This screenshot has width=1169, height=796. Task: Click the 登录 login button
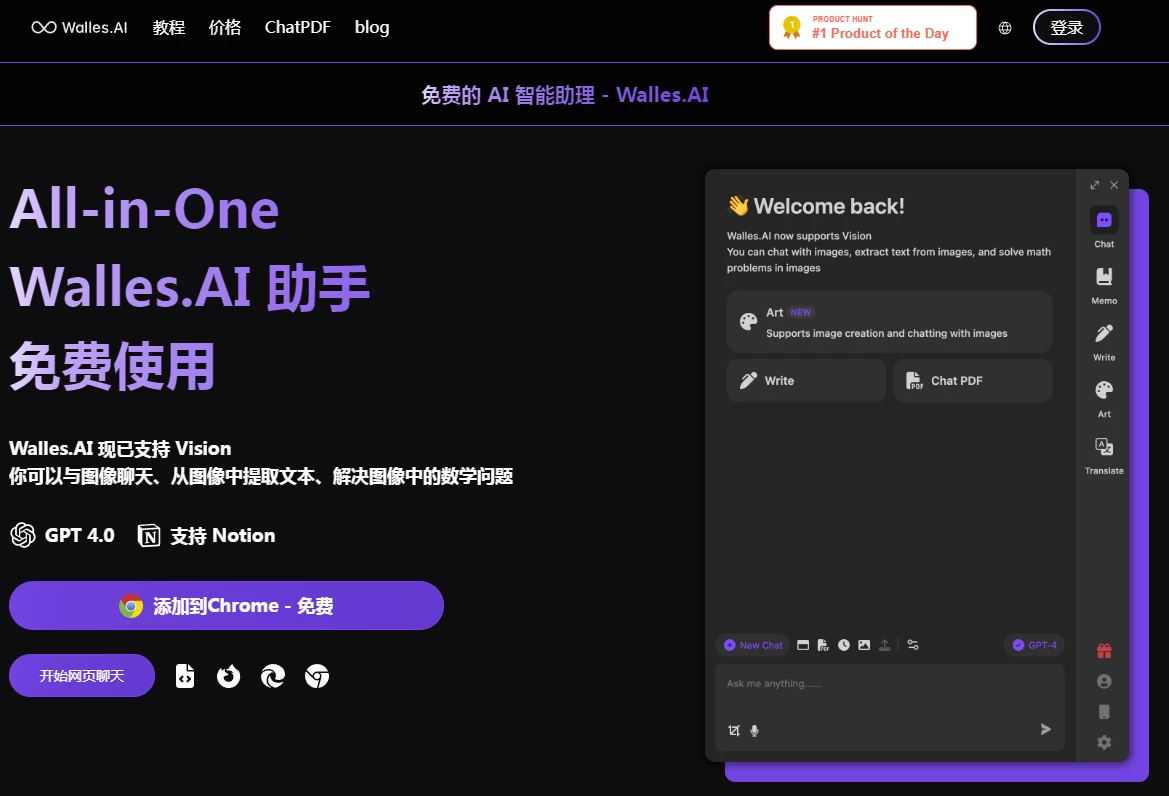pyautogui.click(x=1066, y=28)
